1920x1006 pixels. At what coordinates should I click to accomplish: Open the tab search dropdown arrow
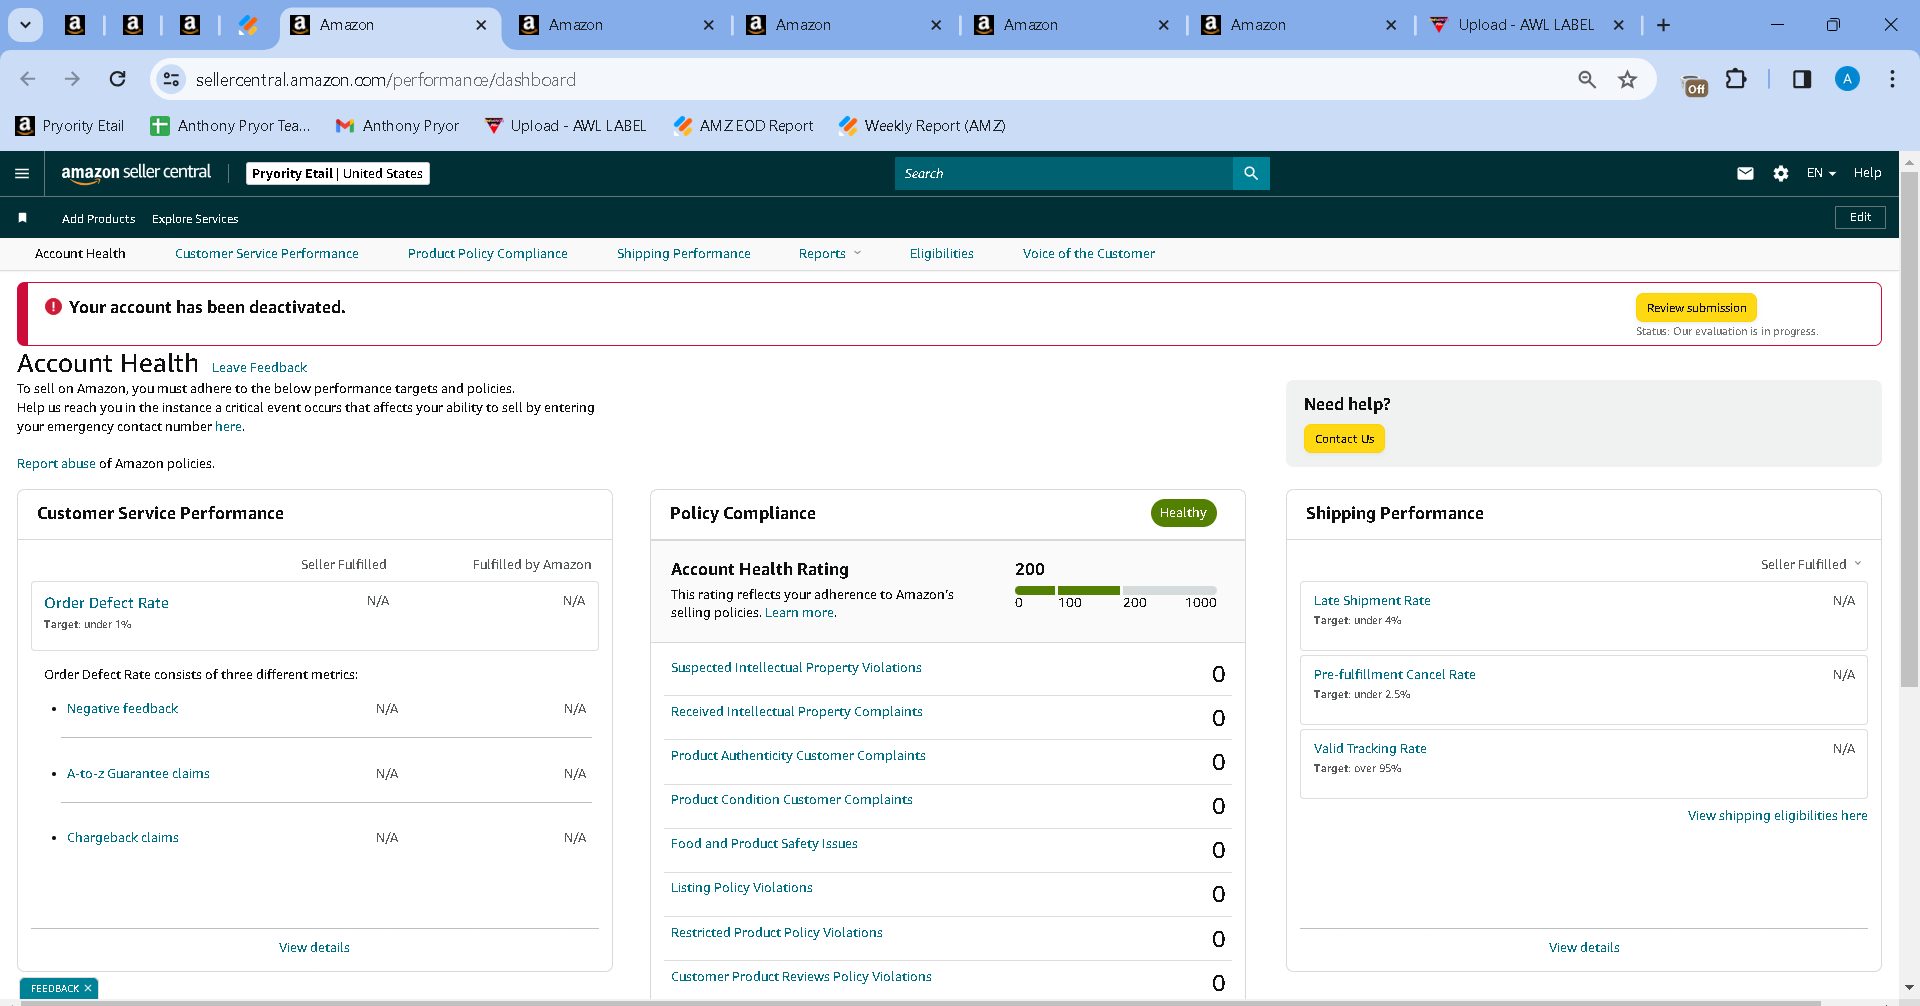pos(25,25)
